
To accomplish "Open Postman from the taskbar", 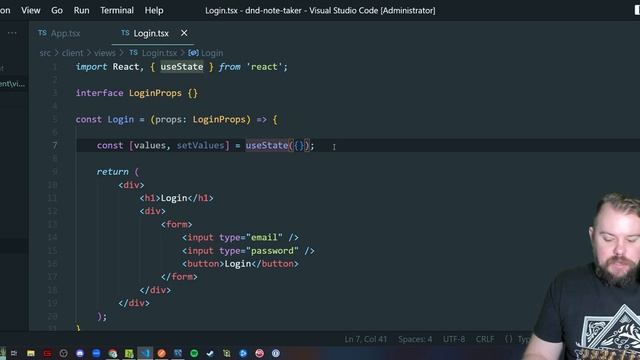I will point(162,353).
